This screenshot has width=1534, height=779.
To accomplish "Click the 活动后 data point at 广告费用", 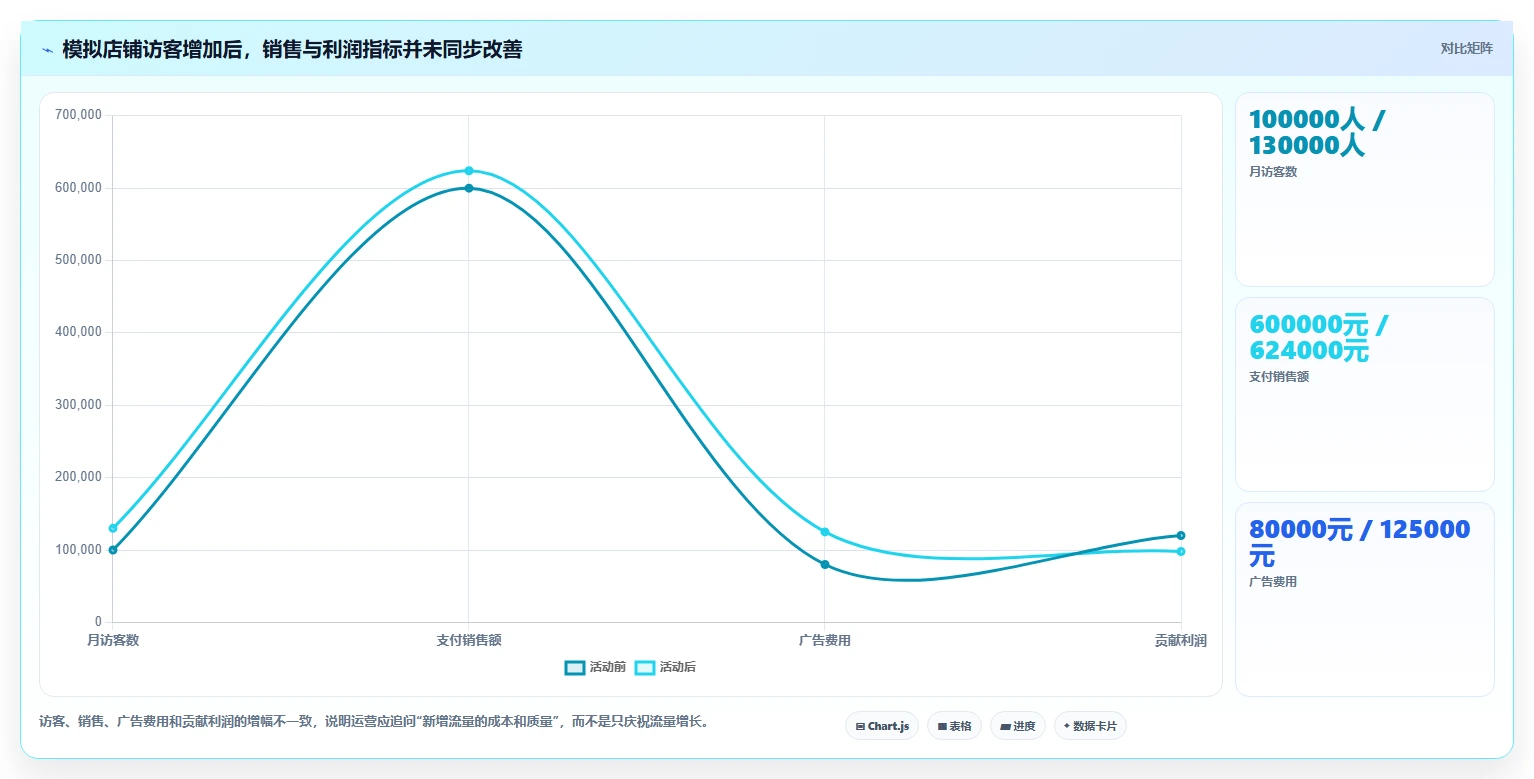I will (x=825, y=532).
